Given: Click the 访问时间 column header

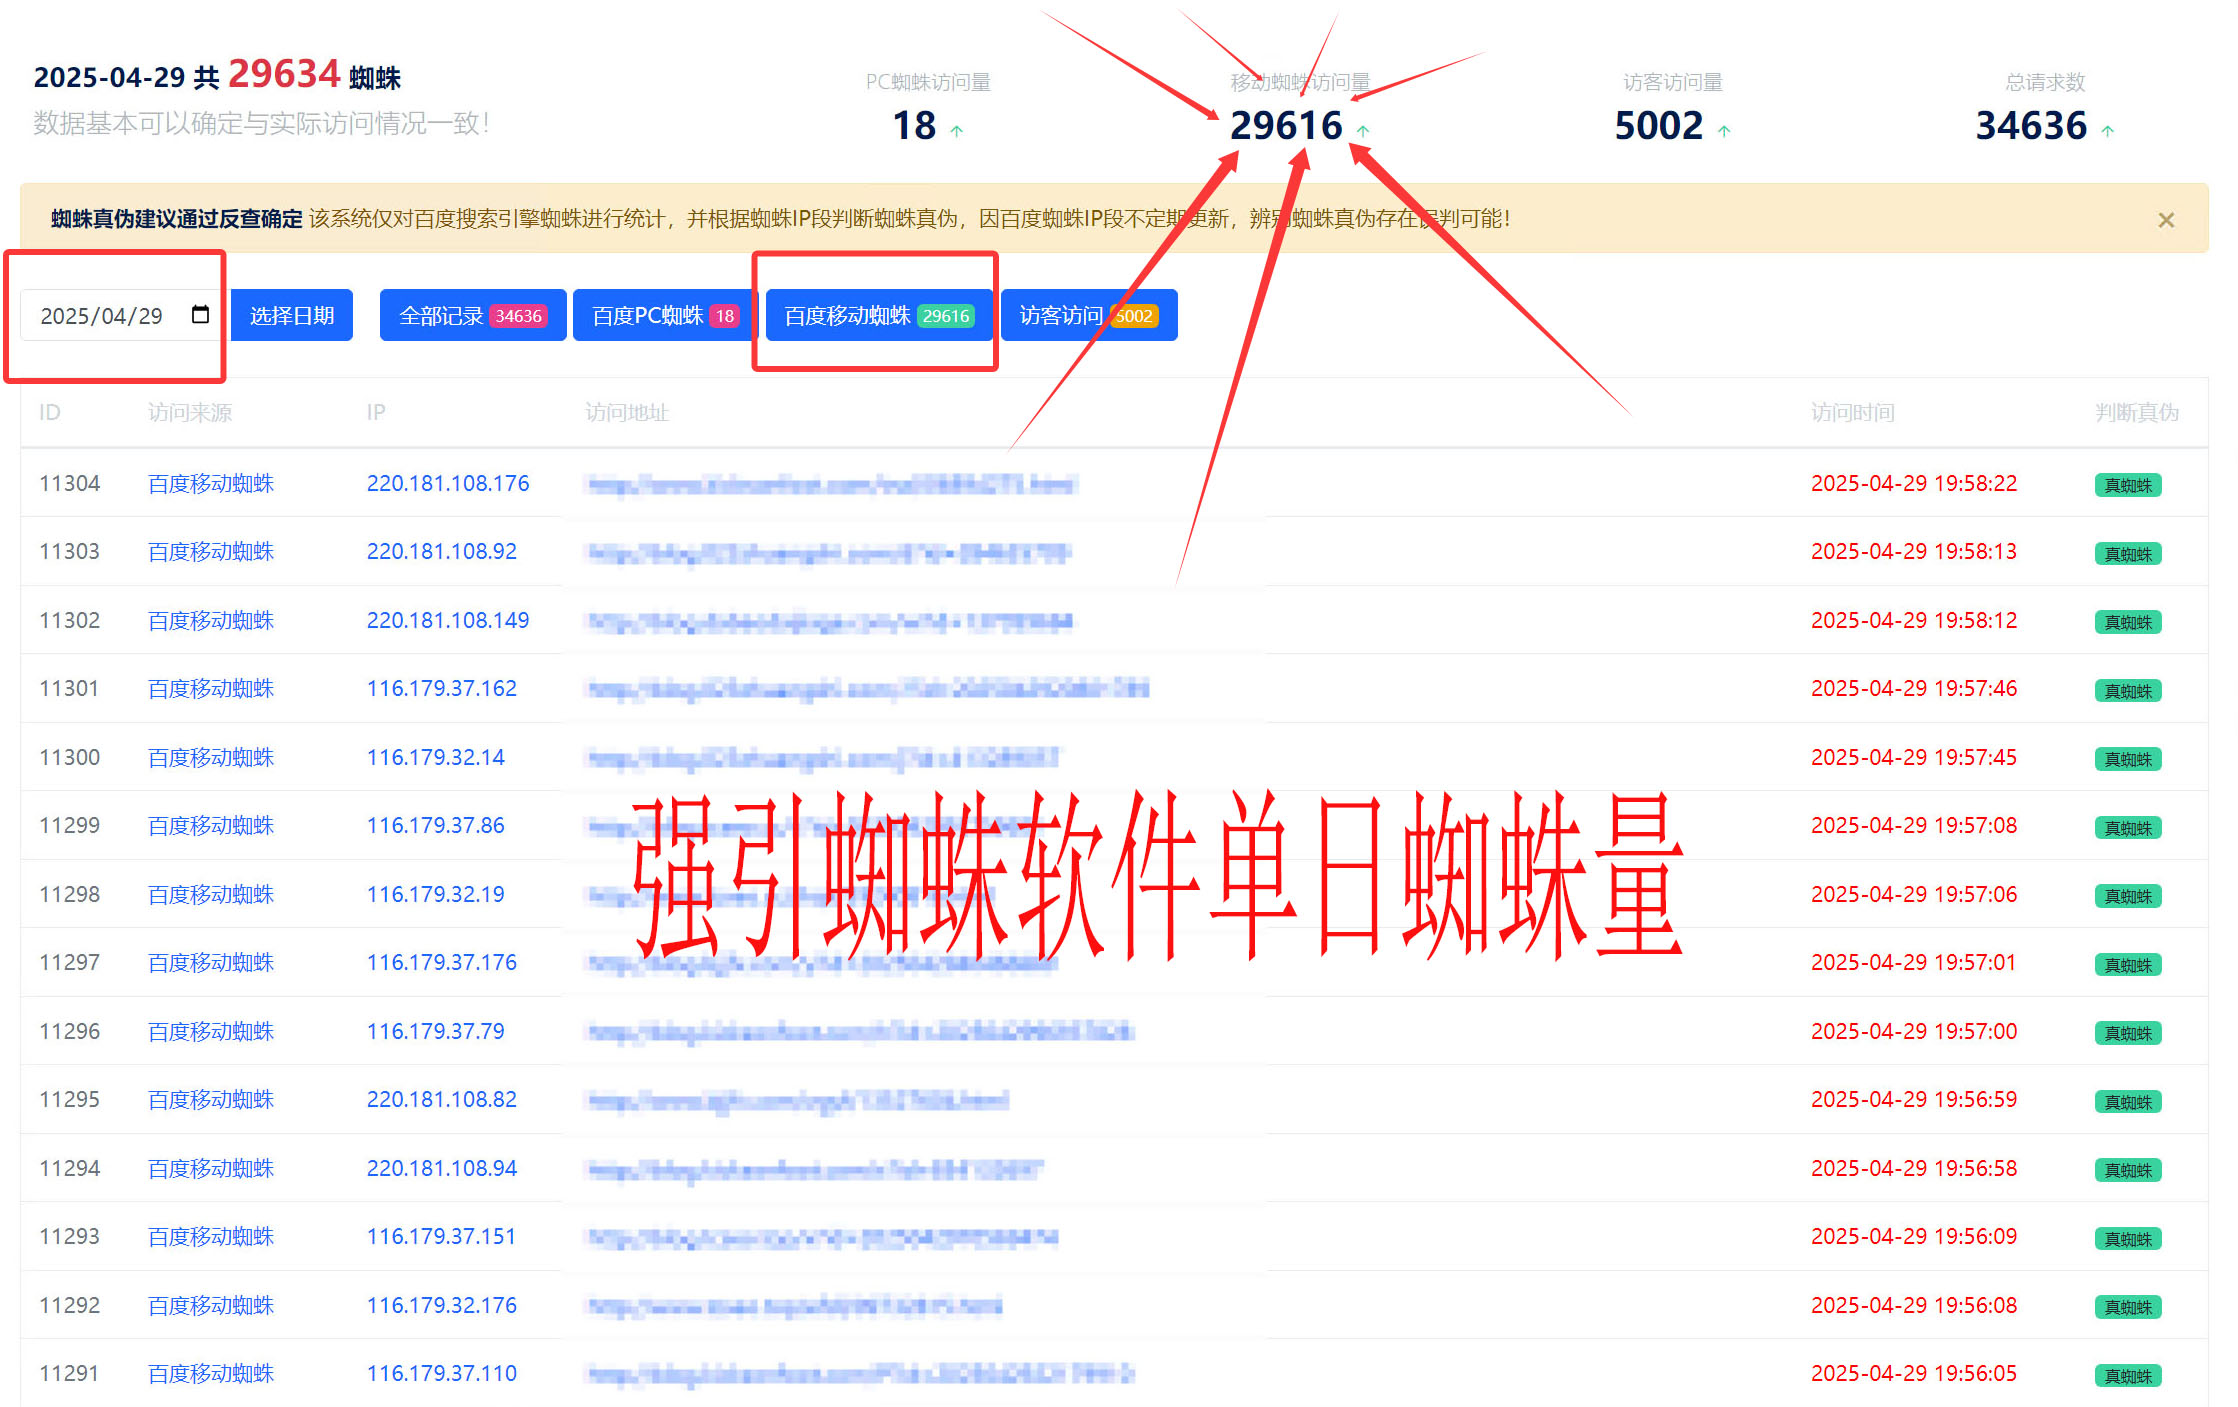Looking at the screenshot, I should pyautogui.click(x=1852, y=413).
